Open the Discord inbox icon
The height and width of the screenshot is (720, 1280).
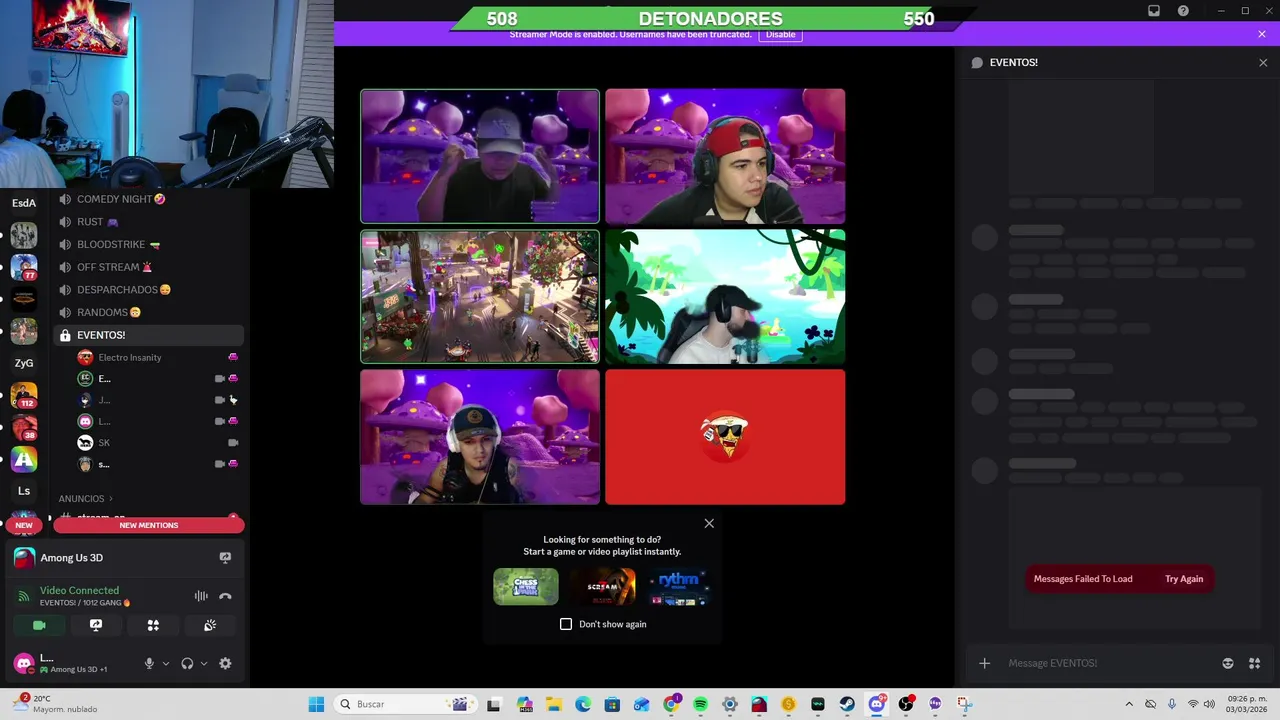[1154, 11]
